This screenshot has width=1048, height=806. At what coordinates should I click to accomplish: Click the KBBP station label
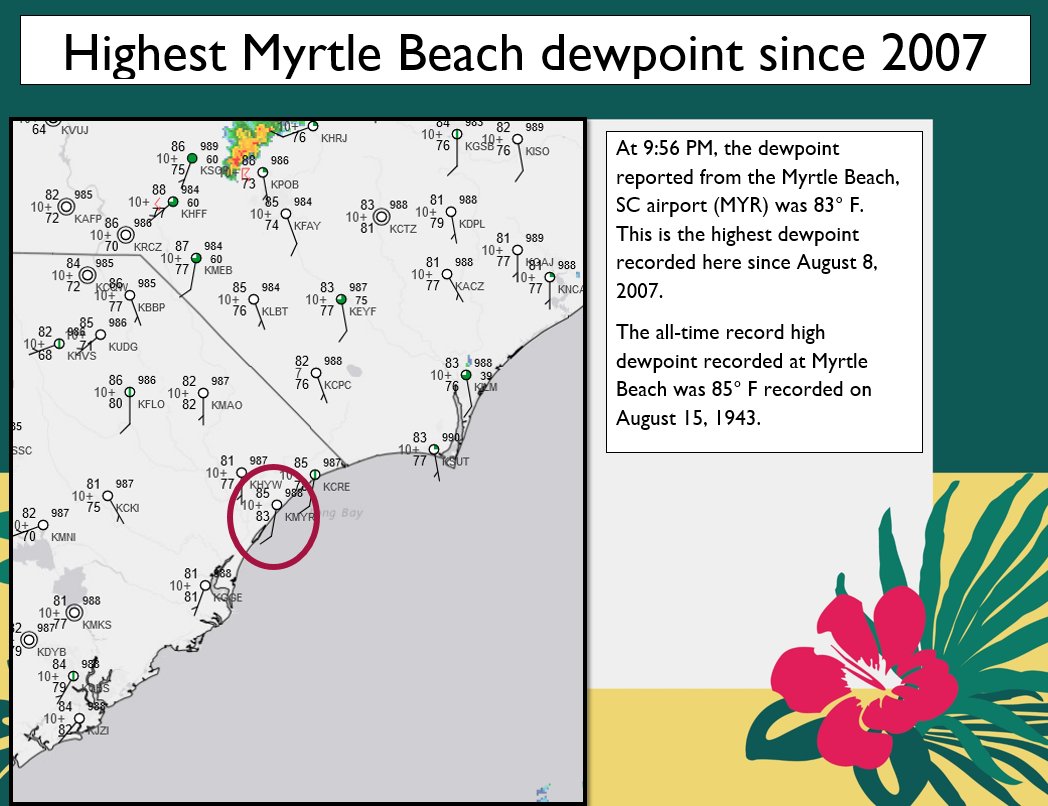(x=151, y=307)
